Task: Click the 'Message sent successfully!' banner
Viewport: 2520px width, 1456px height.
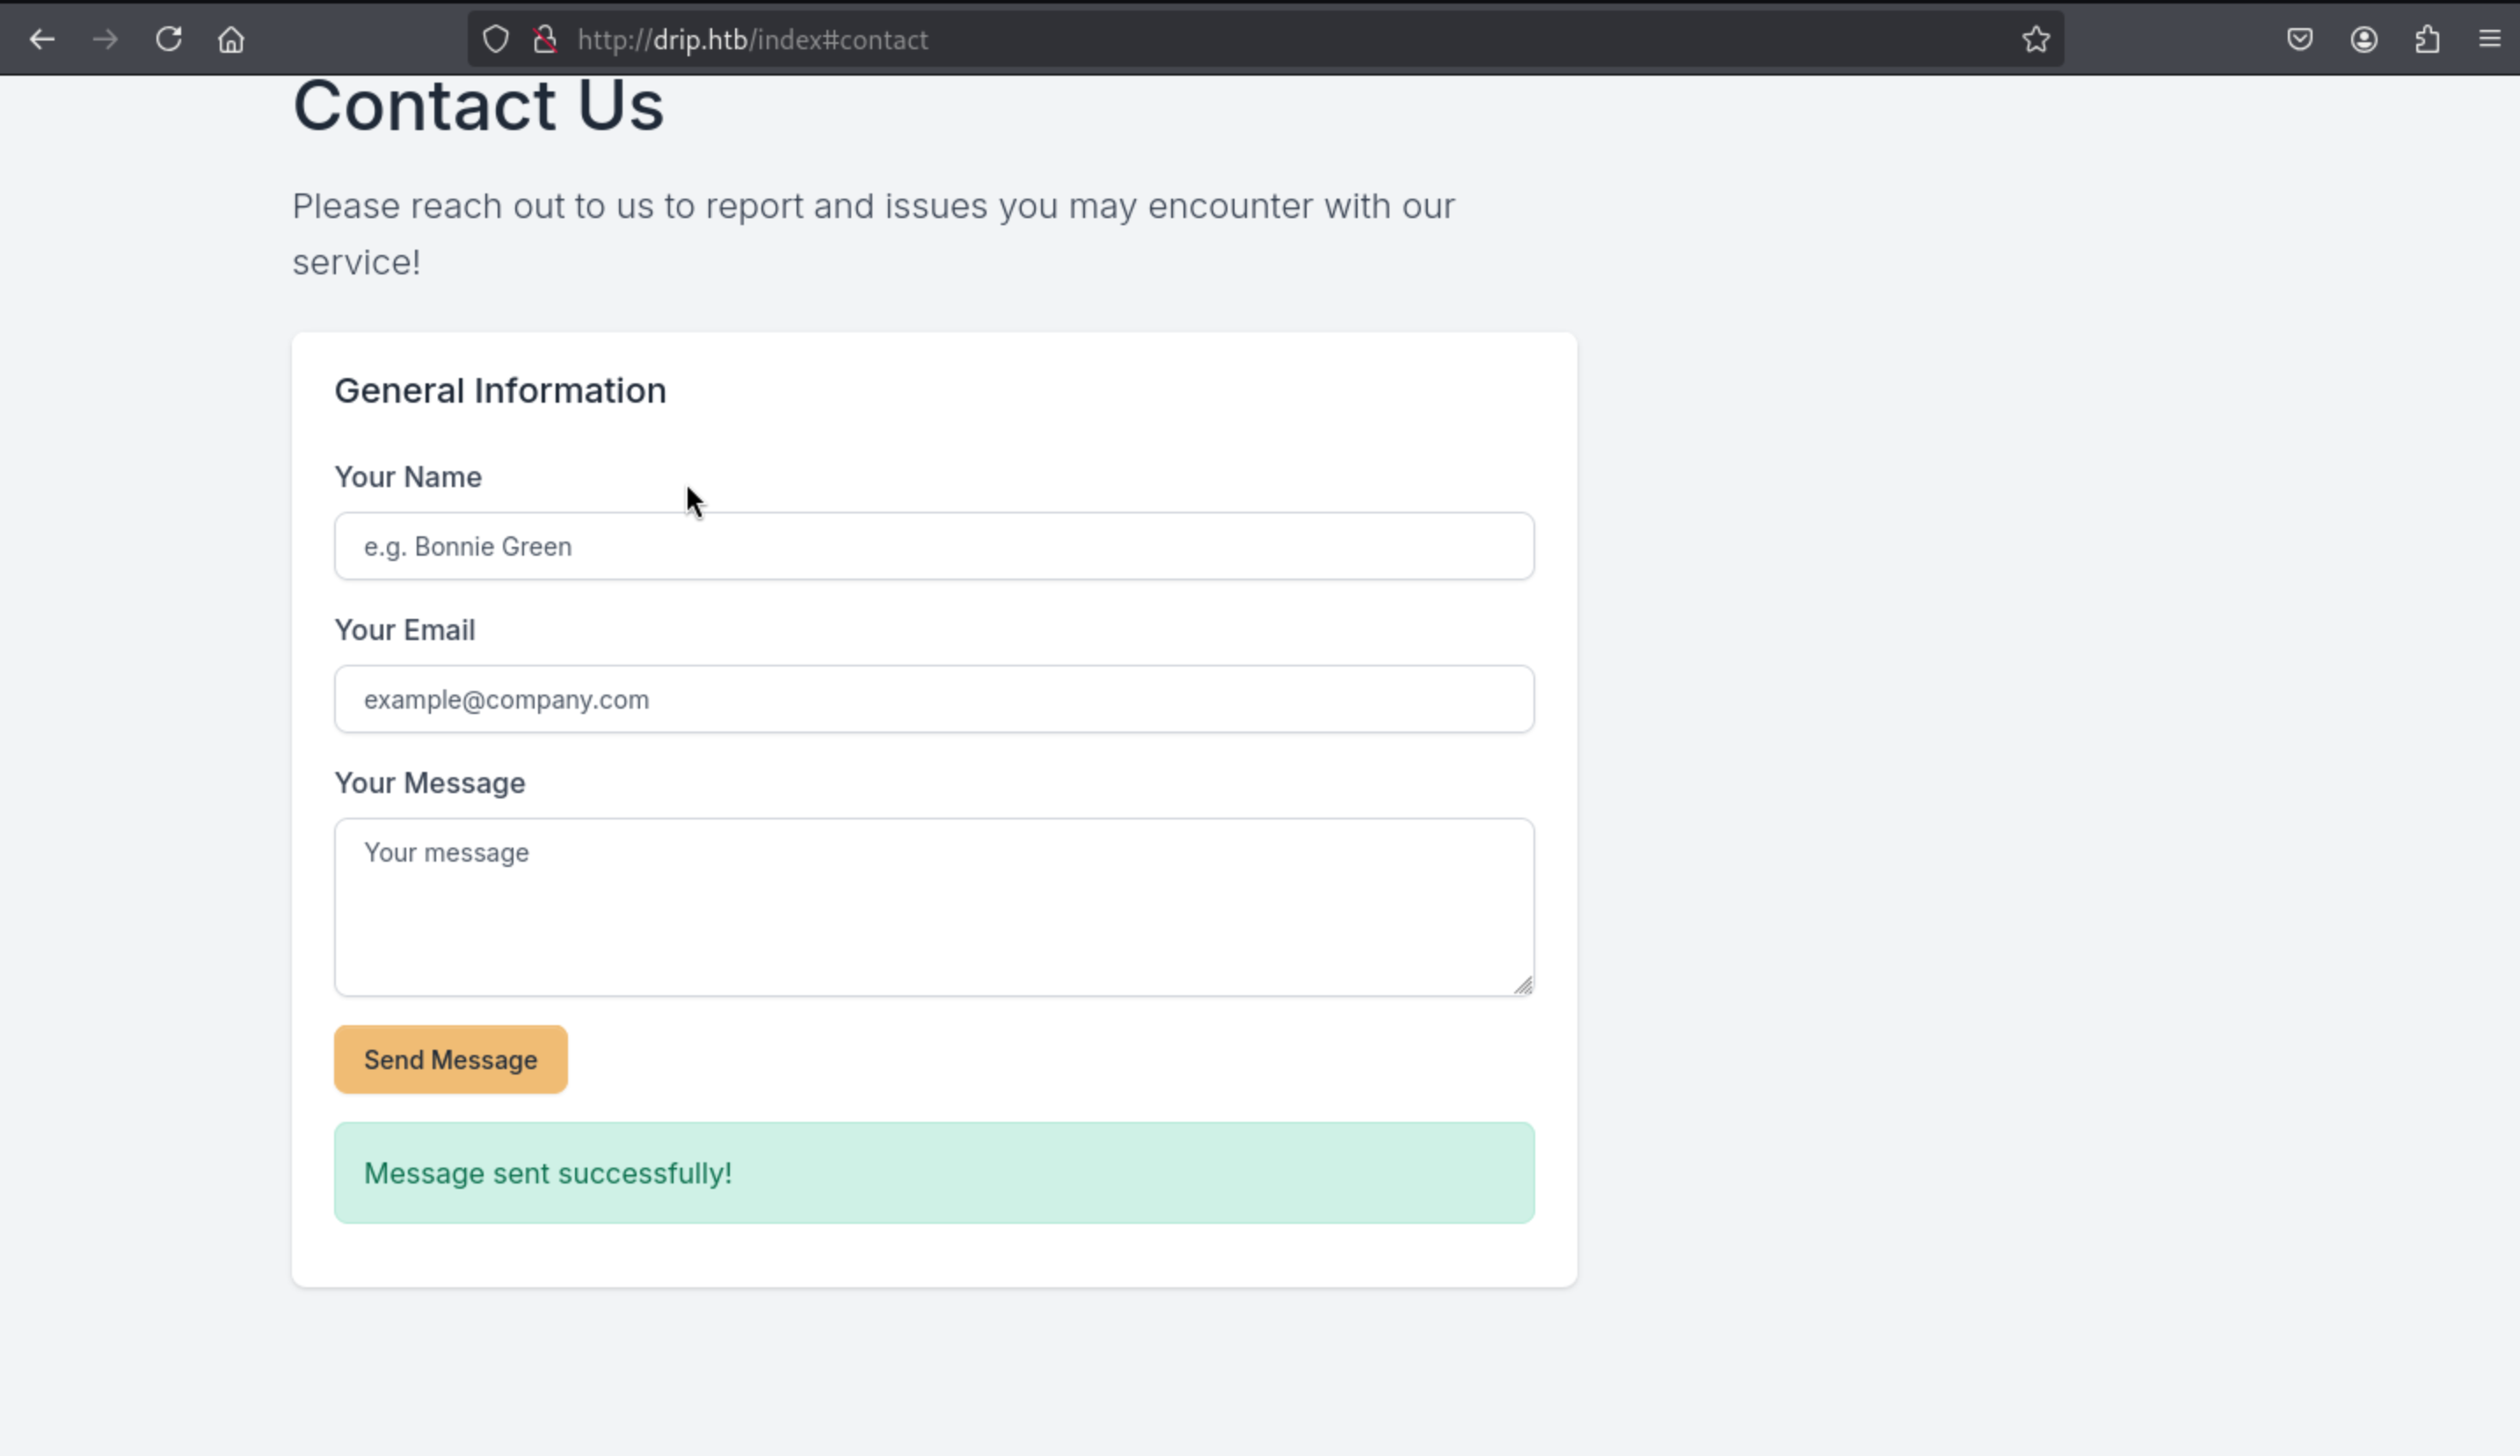Action: click(934, 1173)
